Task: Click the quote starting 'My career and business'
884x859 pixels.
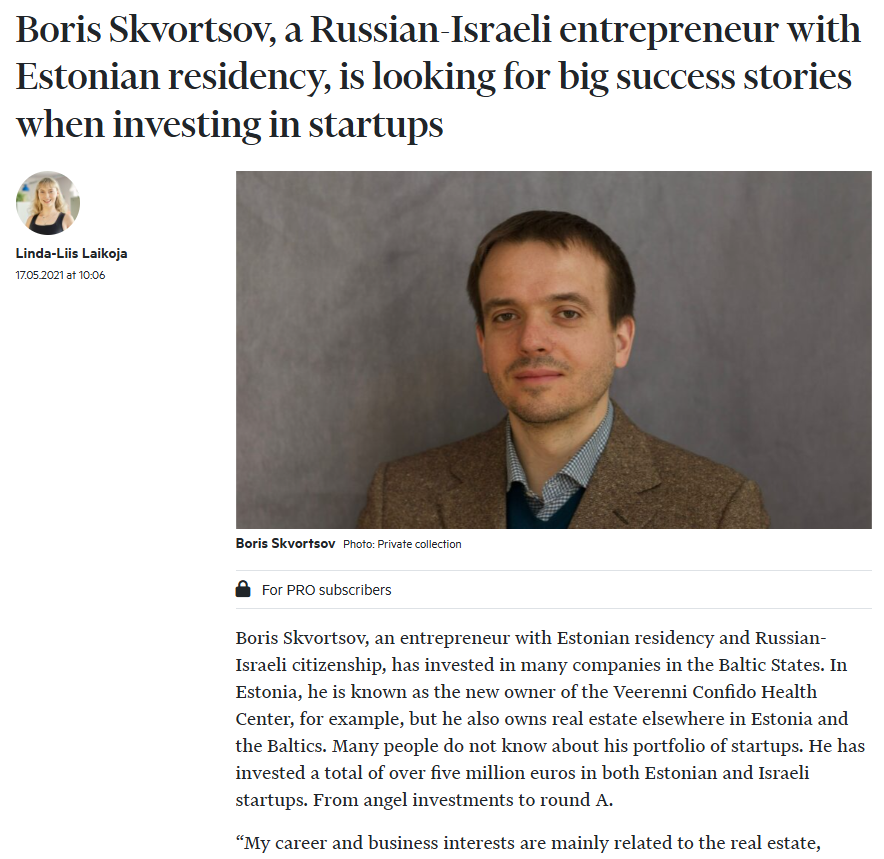Action: [x=528, y=843]
